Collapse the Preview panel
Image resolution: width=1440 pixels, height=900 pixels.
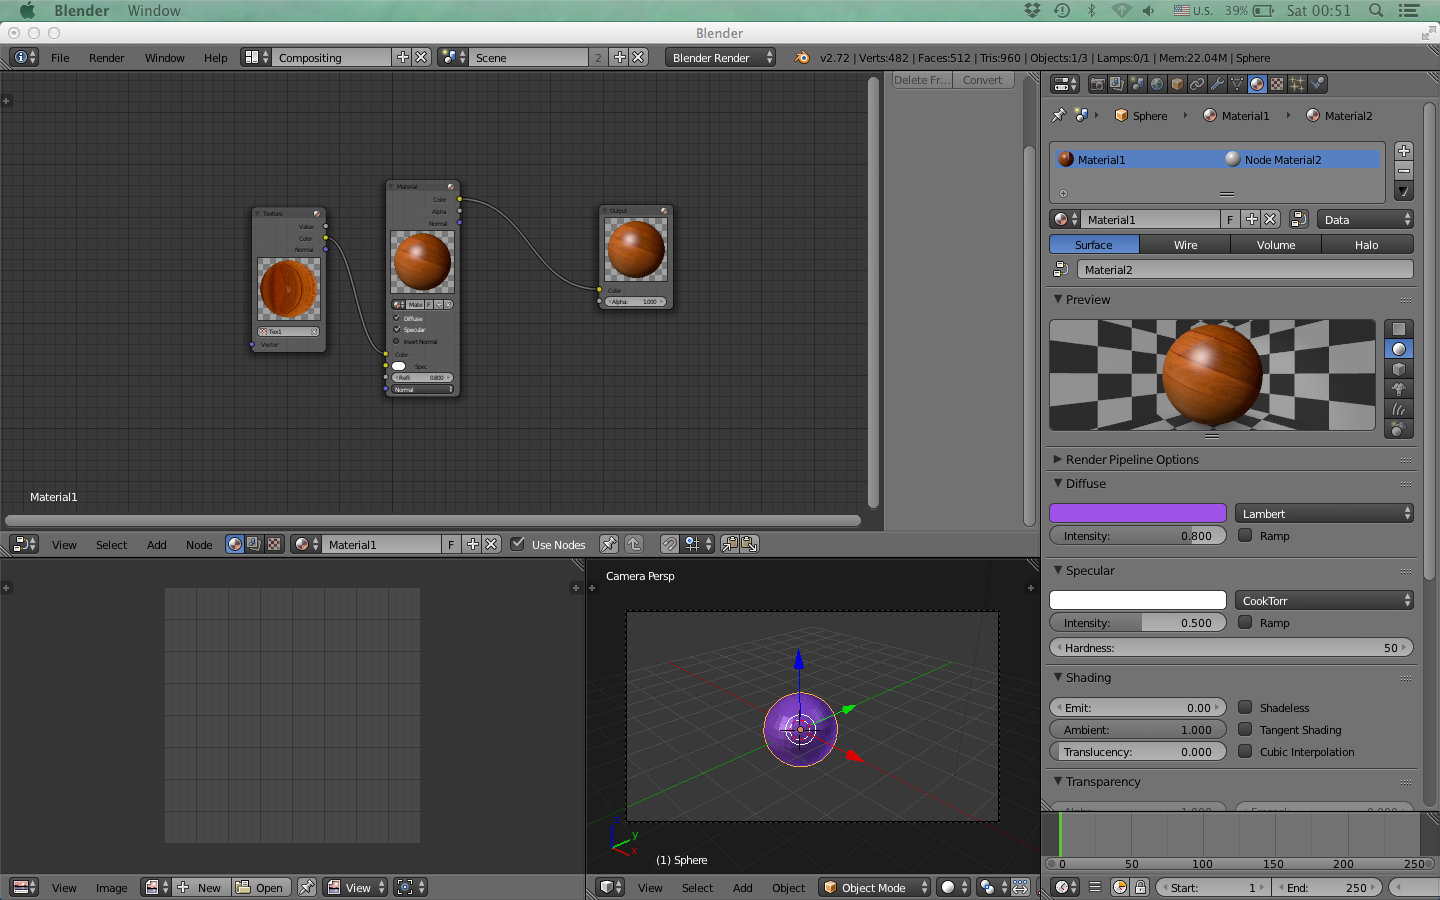(x=1059, y=299)
